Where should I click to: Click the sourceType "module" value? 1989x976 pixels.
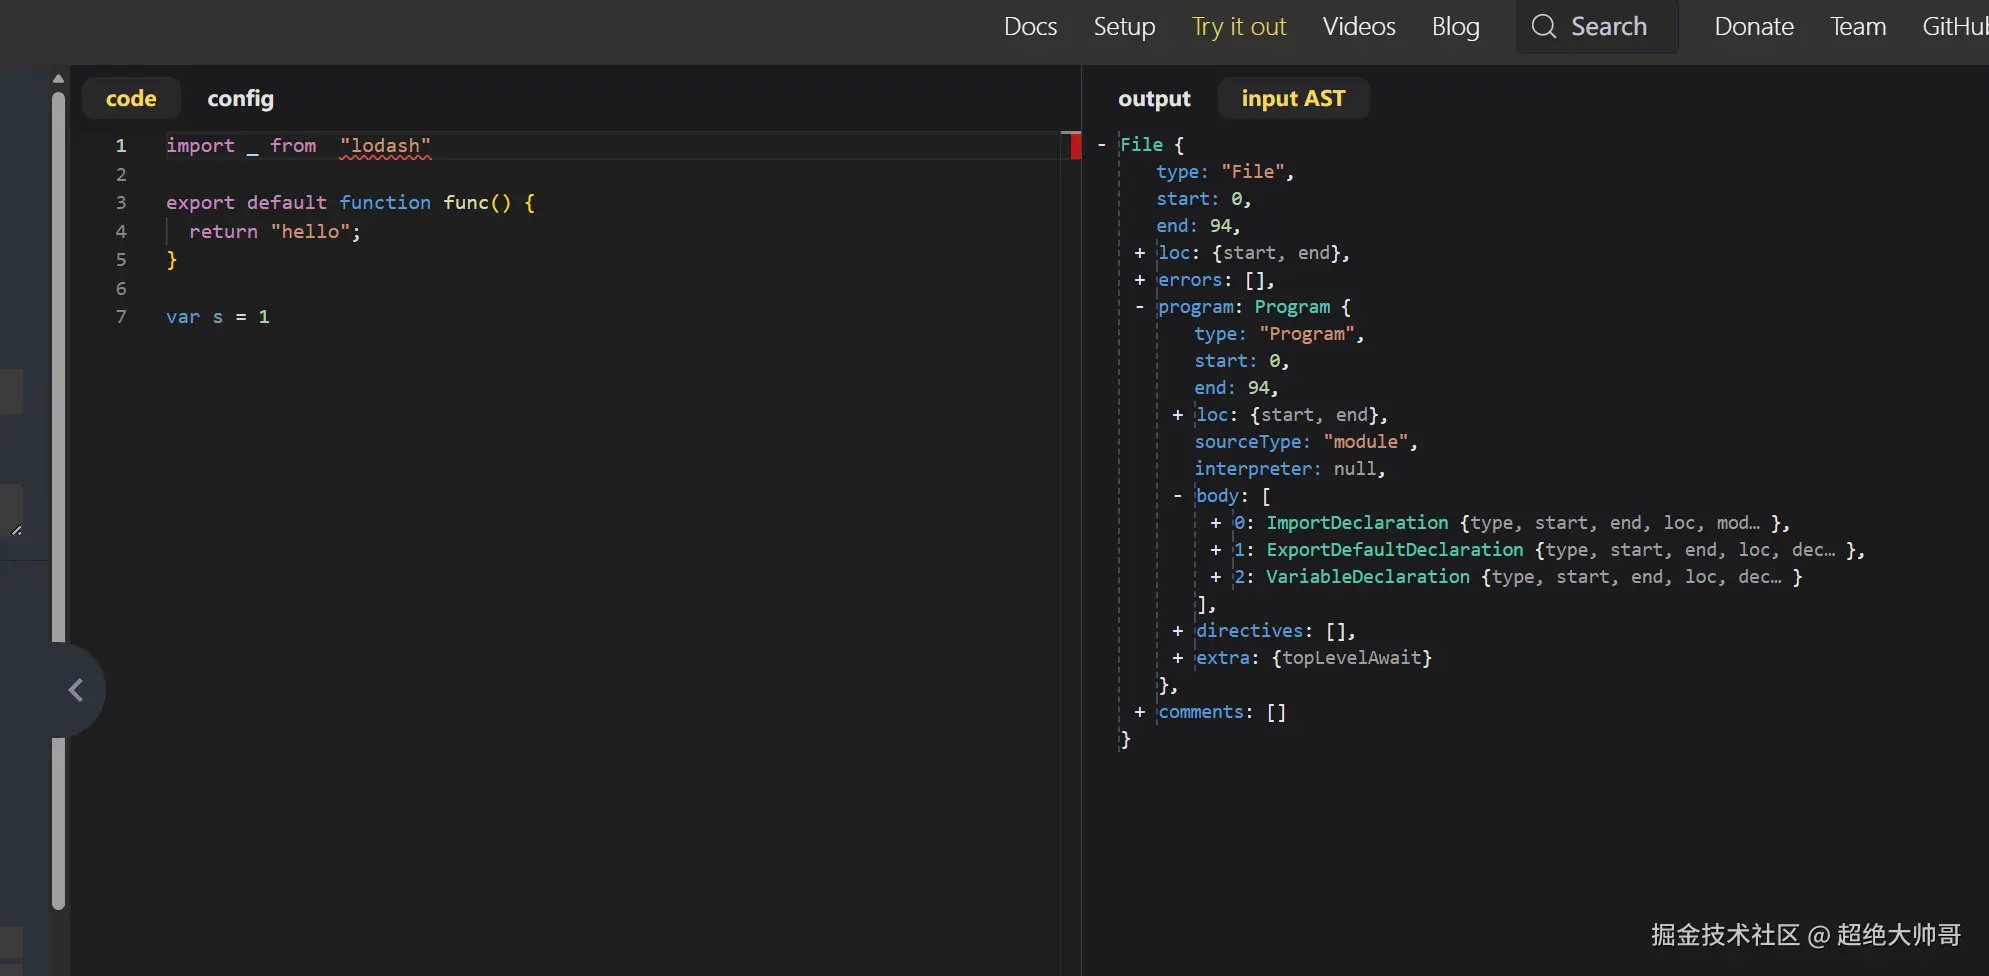coord(1365,442)
